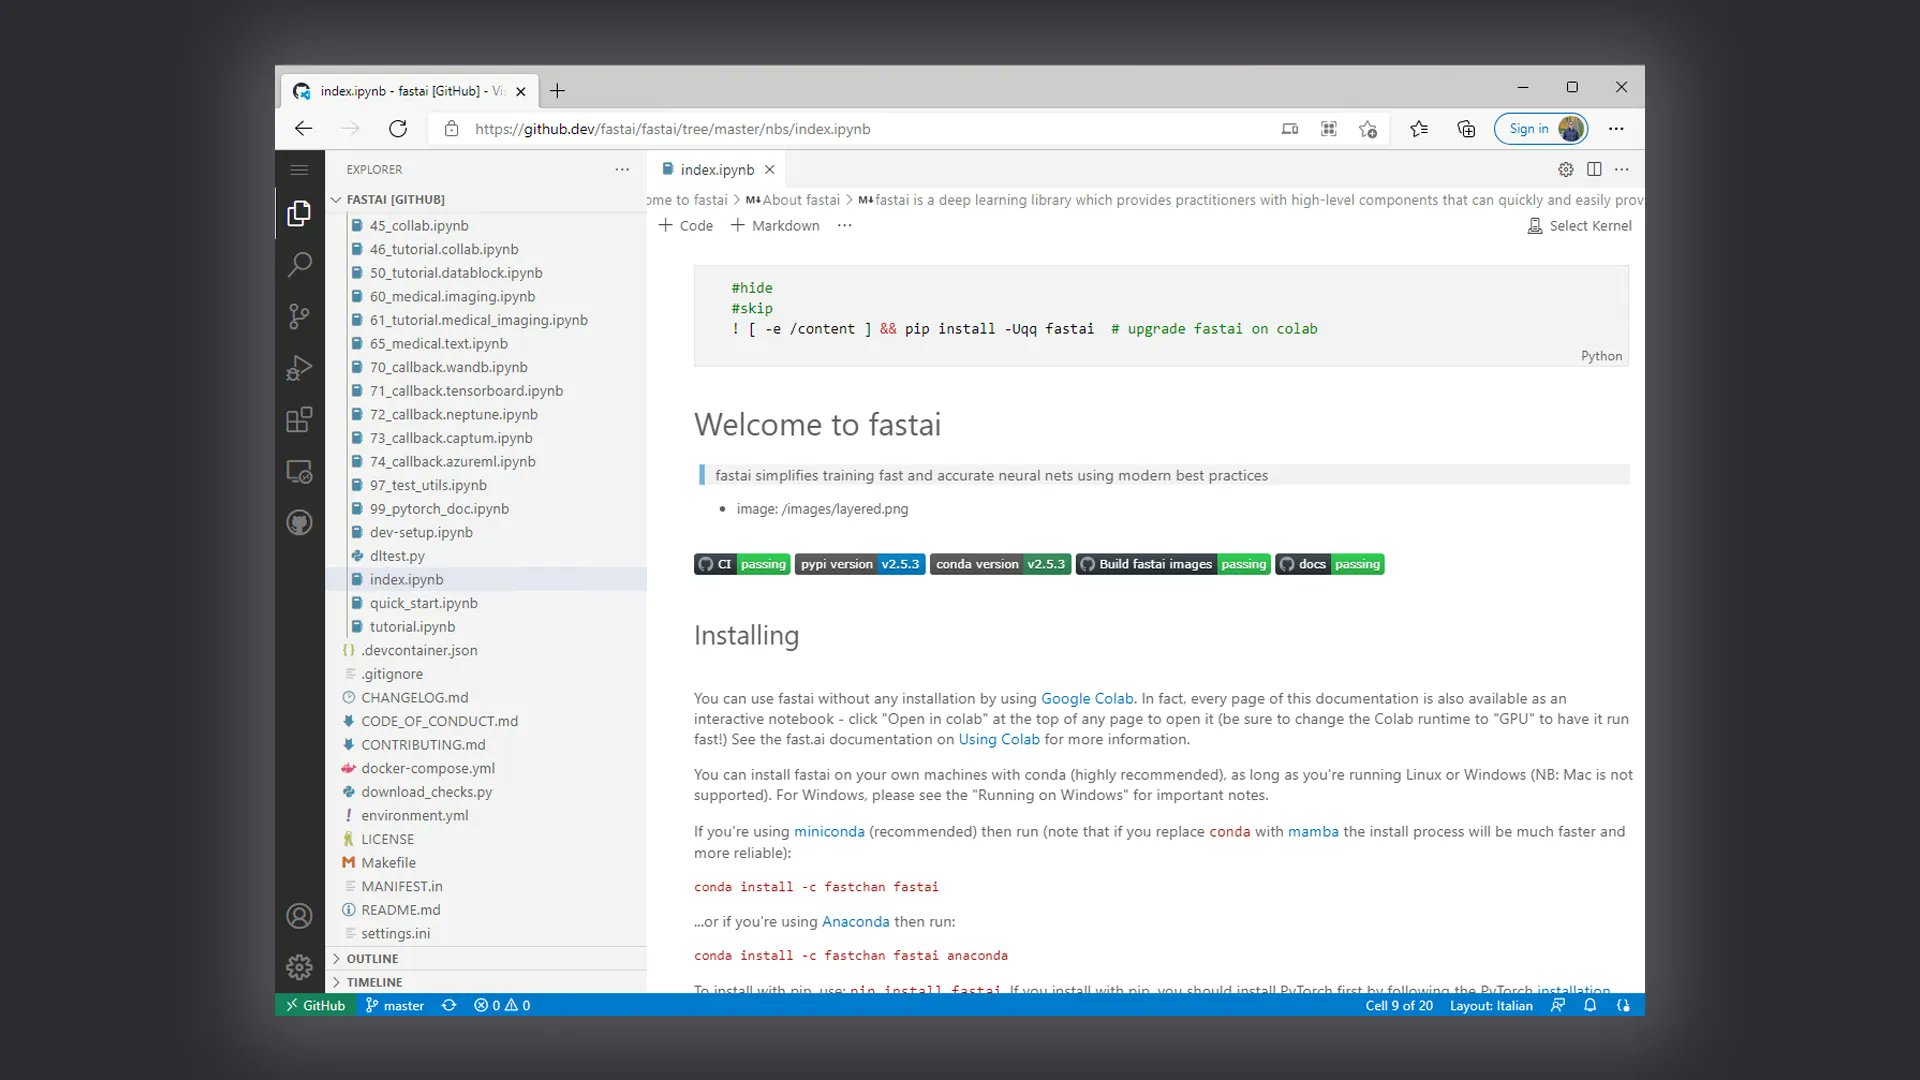Open the Extensions view
The width and height of the screenshot is (1920, 1080).
pyautogui.click(x=299, y=419)
